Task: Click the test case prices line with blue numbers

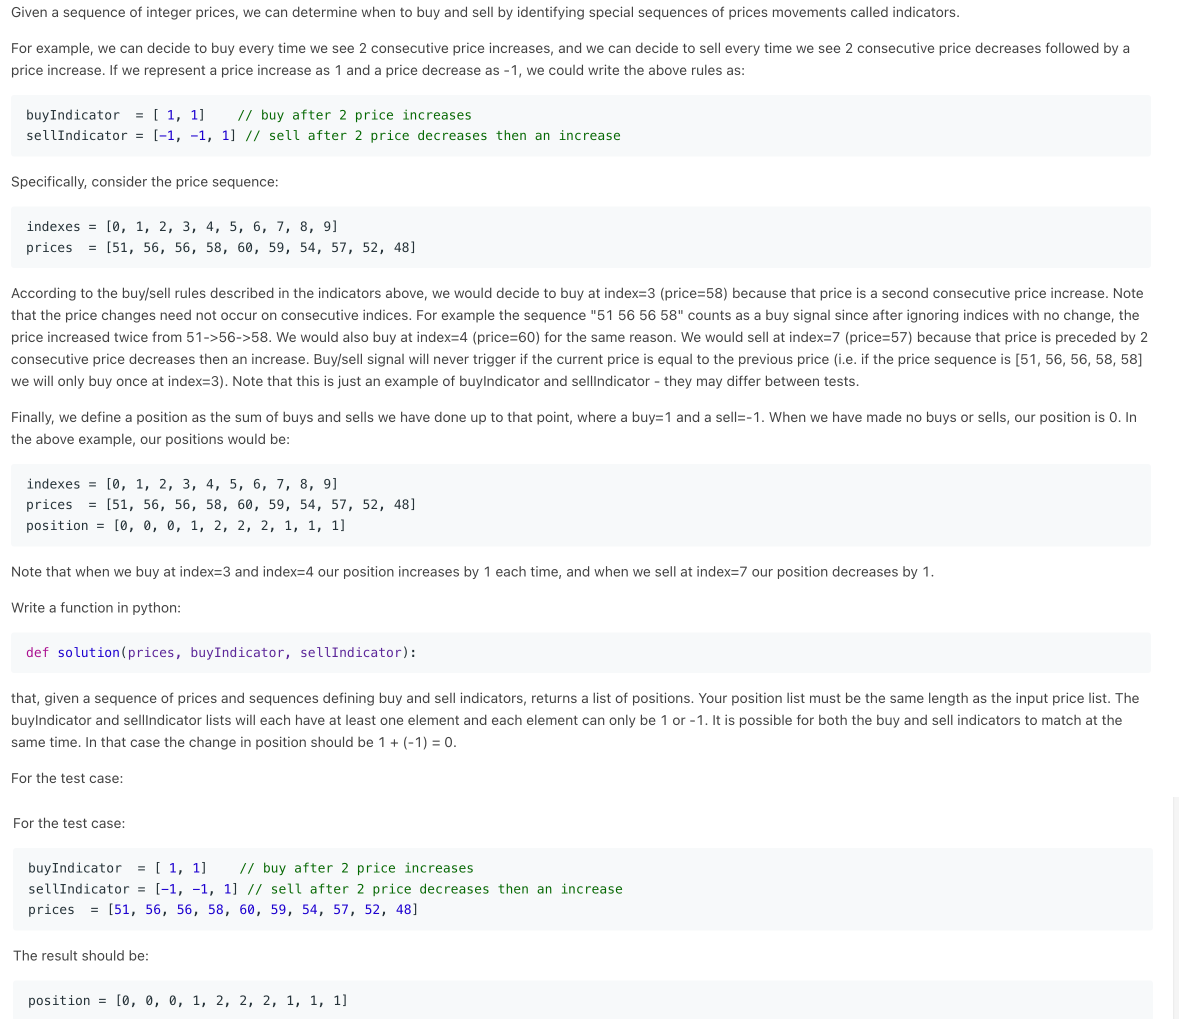Action: [x=223, y=910]
